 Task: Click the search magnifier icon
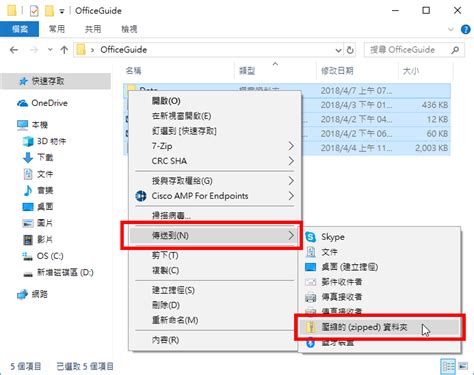[x=455, y=50]
